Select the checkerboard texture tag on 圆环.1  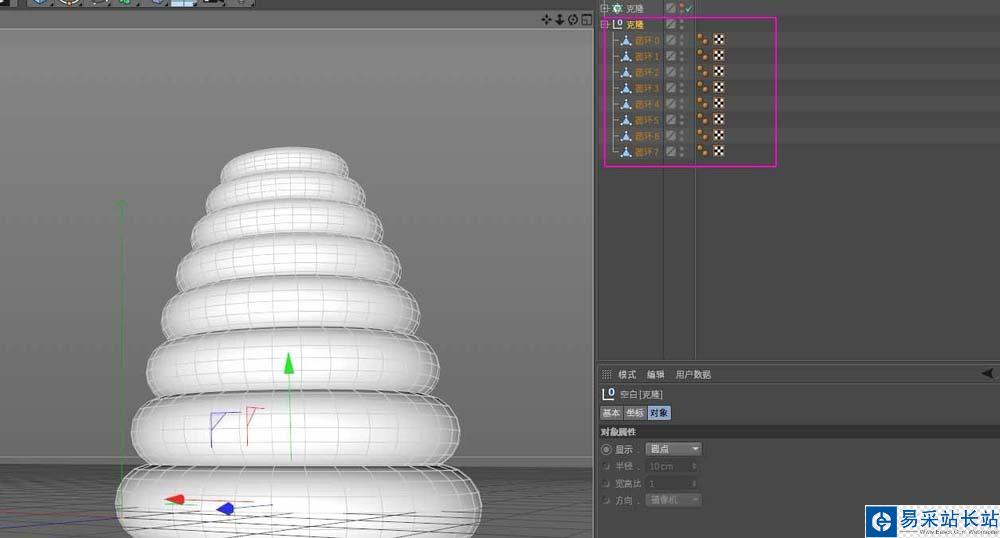[x=719, y=55]
